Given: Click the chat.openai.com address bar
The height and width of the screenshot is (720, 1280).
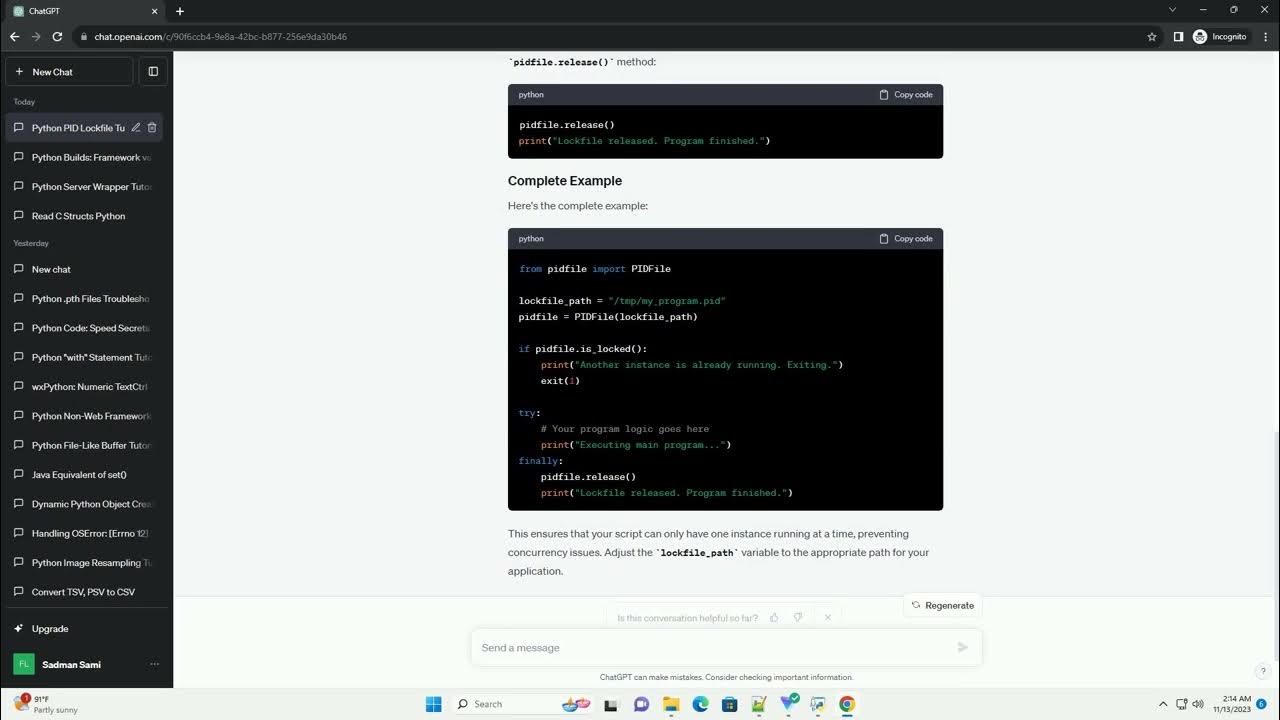Looking at the screenshot, I should [x=220, y=37].
